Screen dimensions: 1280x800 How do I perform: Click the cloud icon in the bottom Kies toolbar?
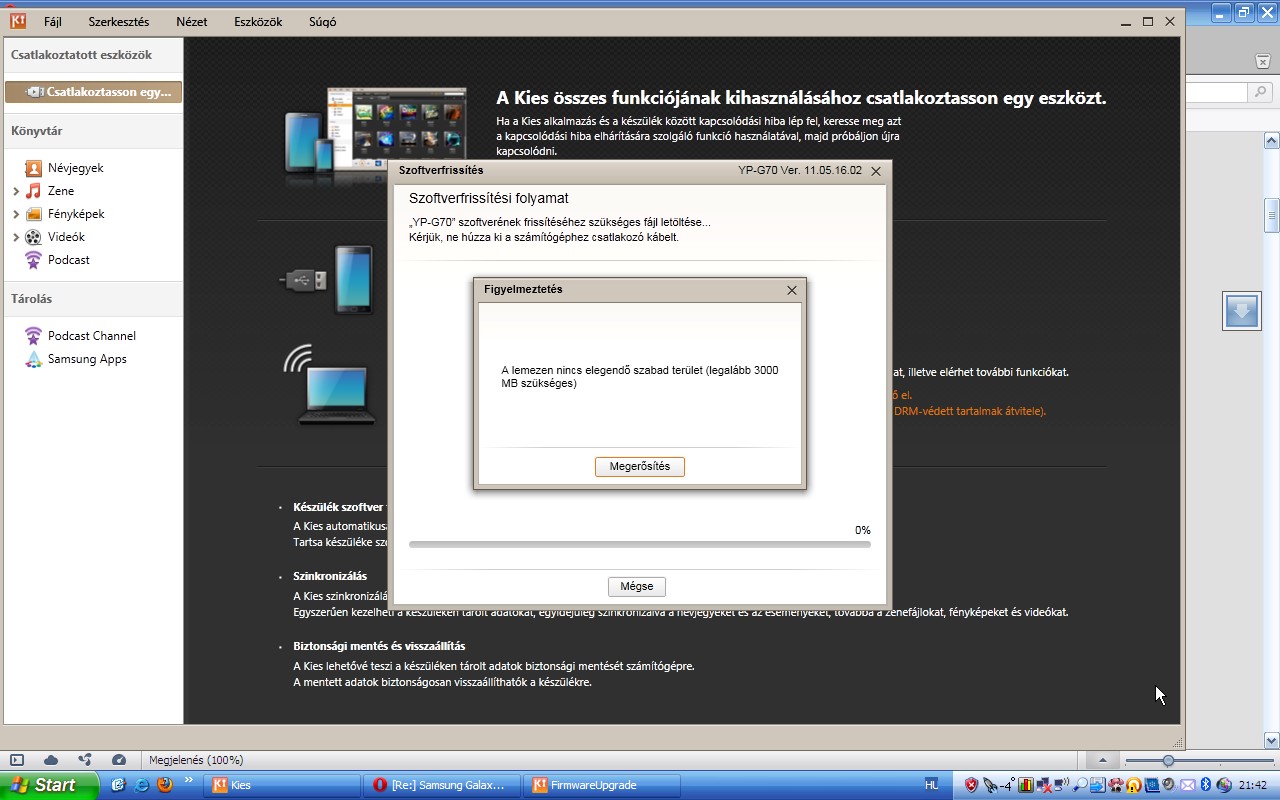[x=51, y=760]
